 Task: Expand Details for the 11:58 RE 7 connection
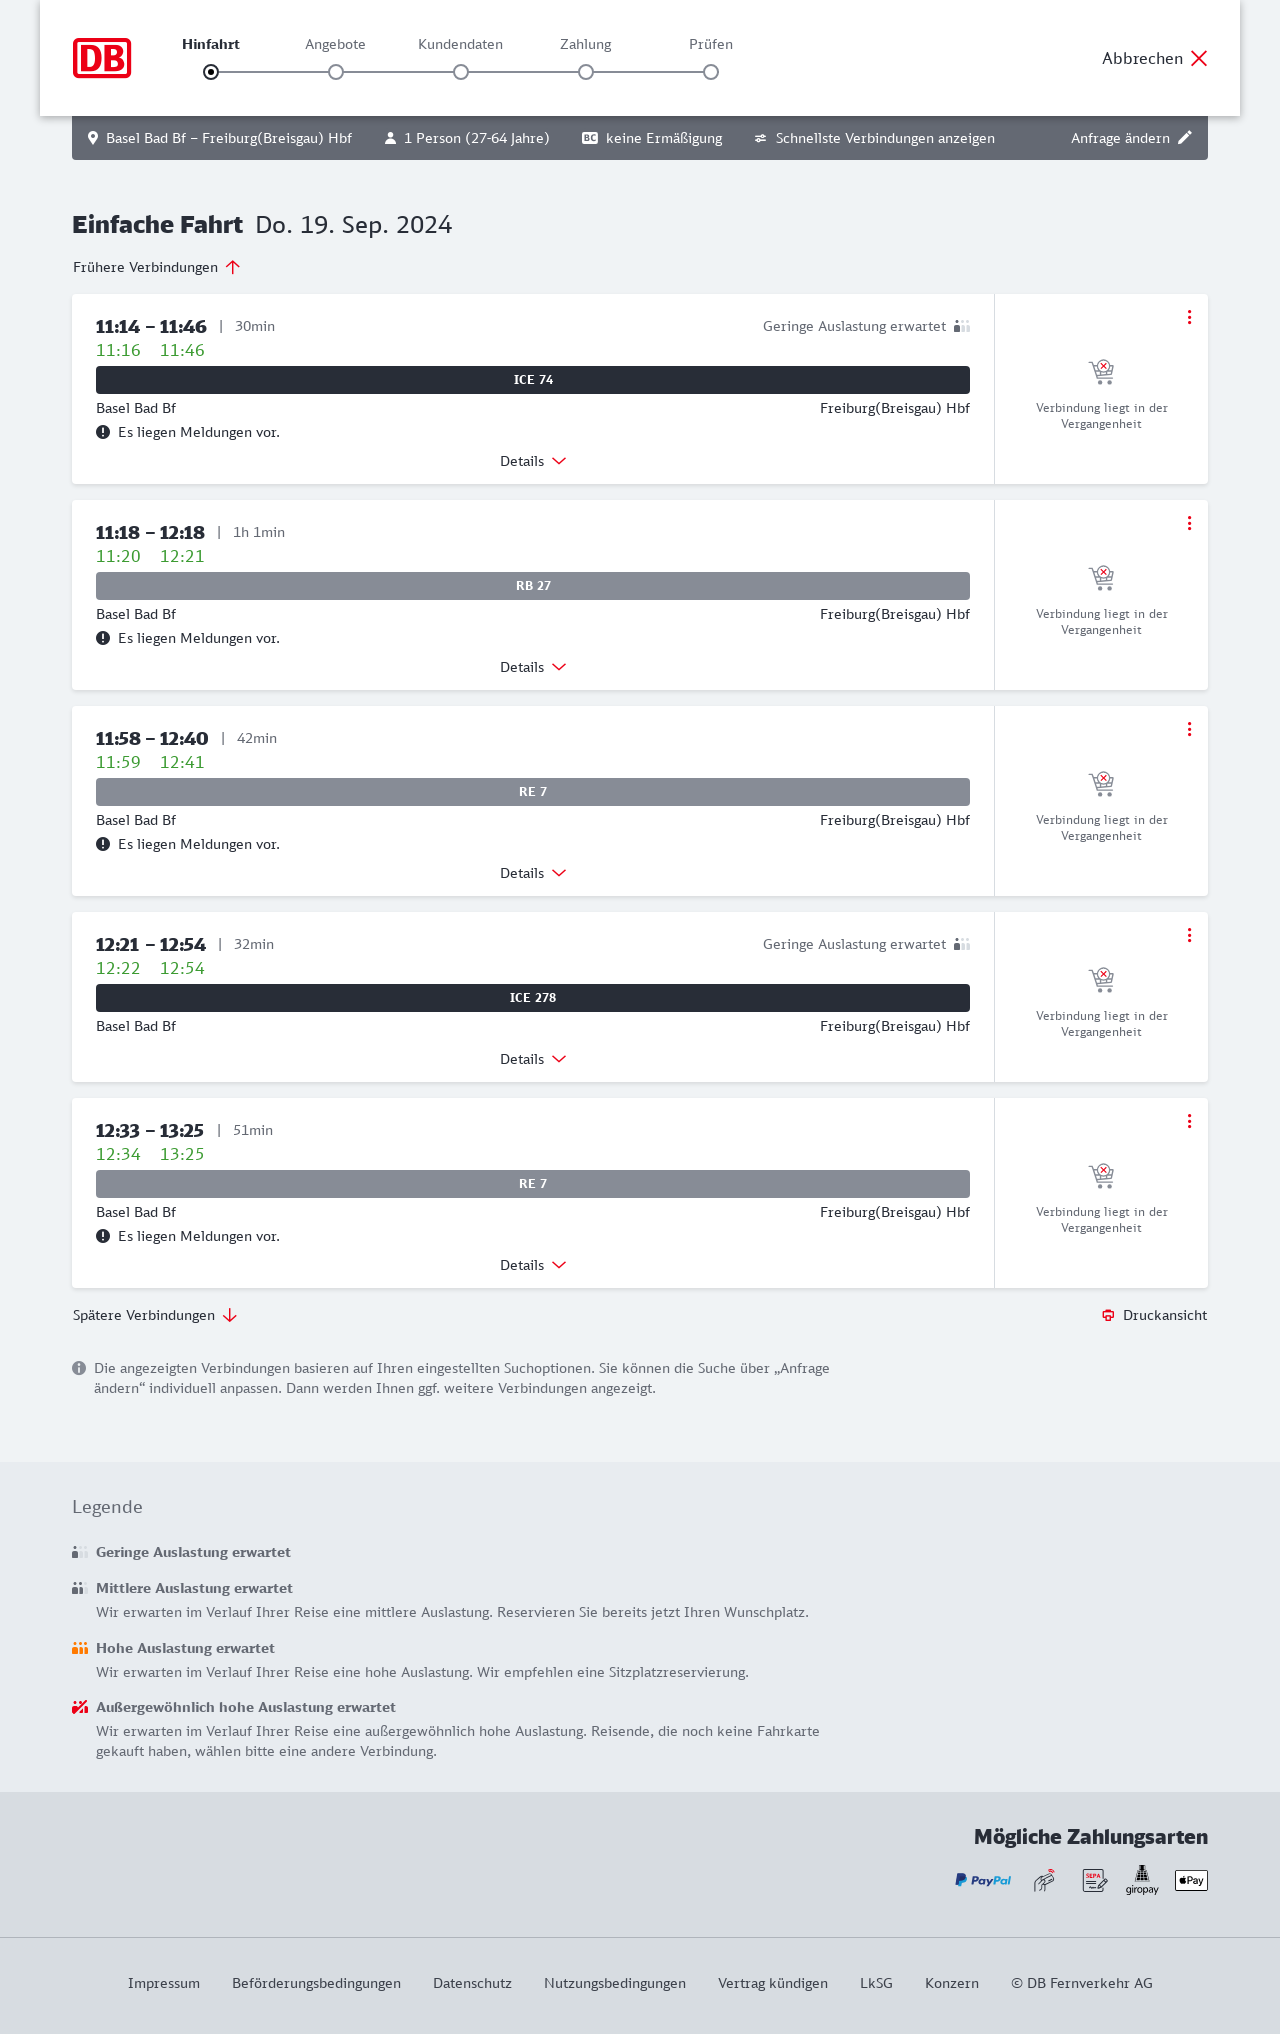(533, 873)
